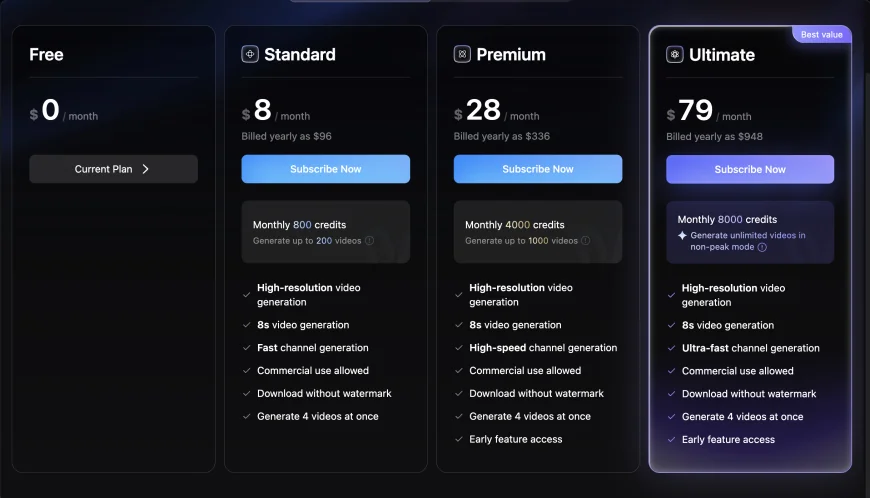Select the Monthly 4000 credits box
The image size is (870, 498).
538,232
